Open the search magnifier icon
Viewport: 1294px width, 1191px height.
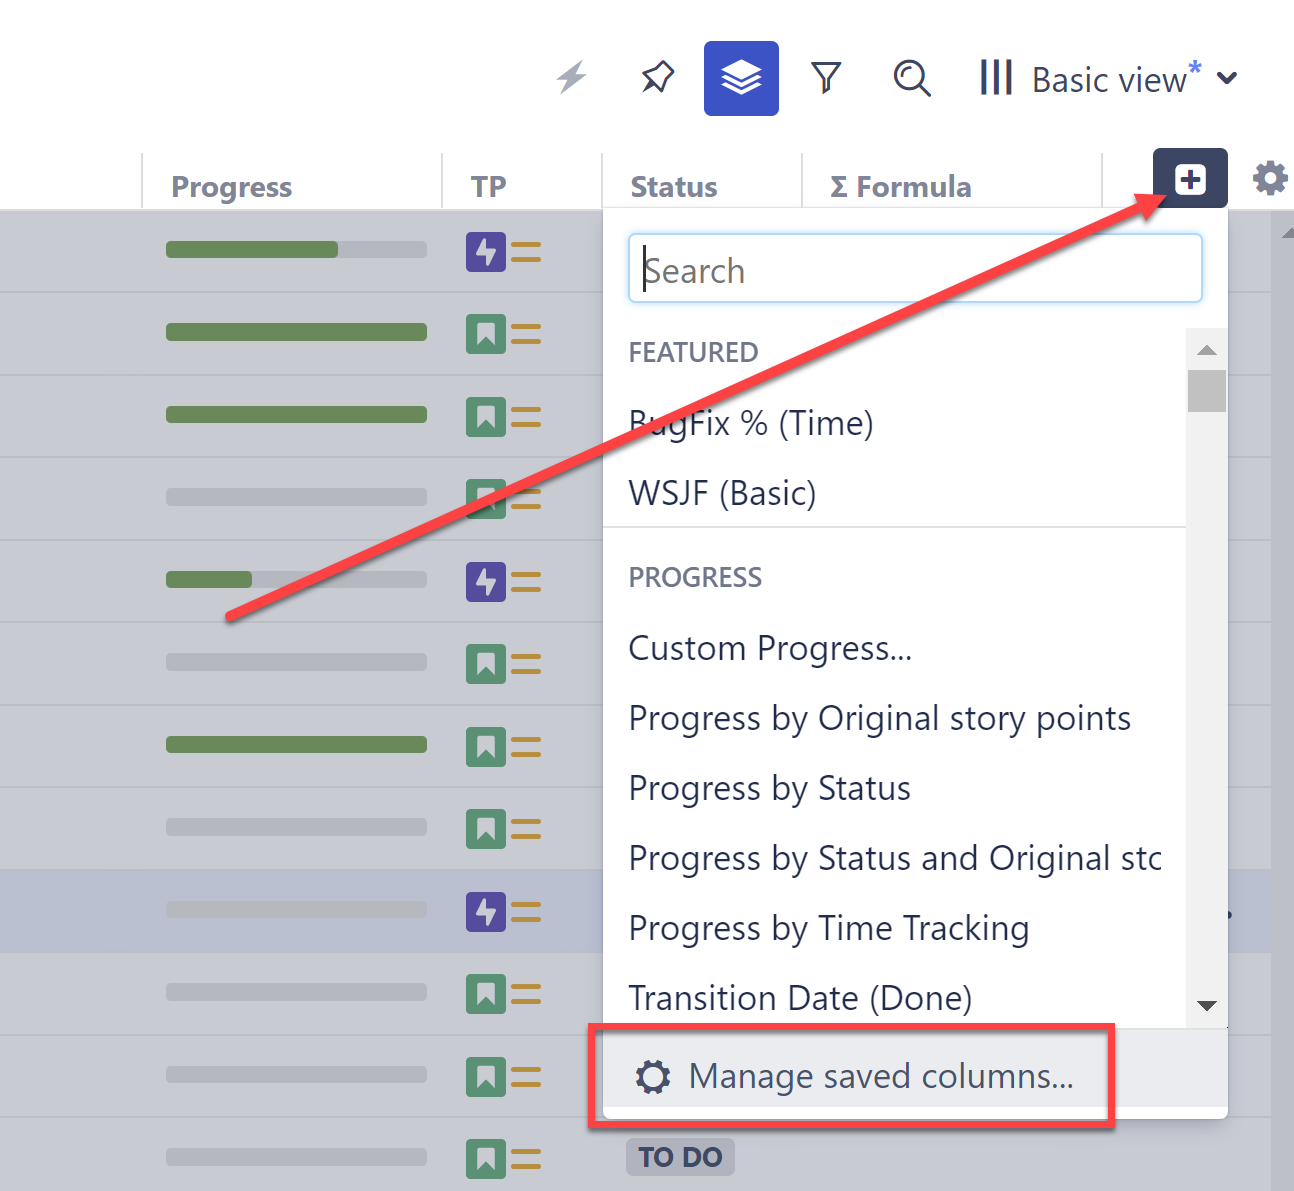tap(911, 78)
